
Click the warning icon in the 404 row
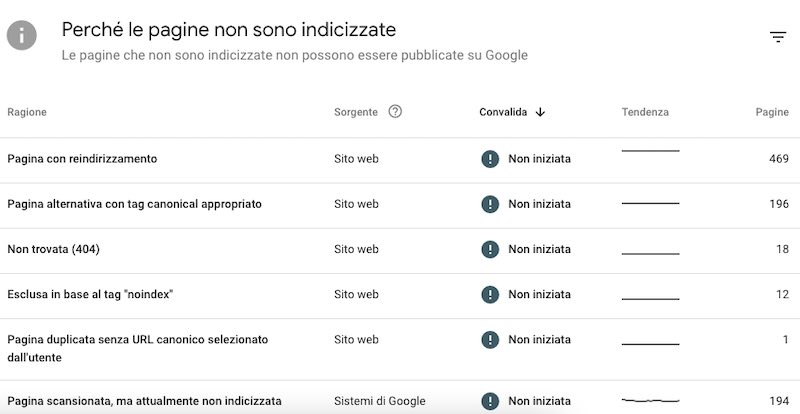[490, 249]
